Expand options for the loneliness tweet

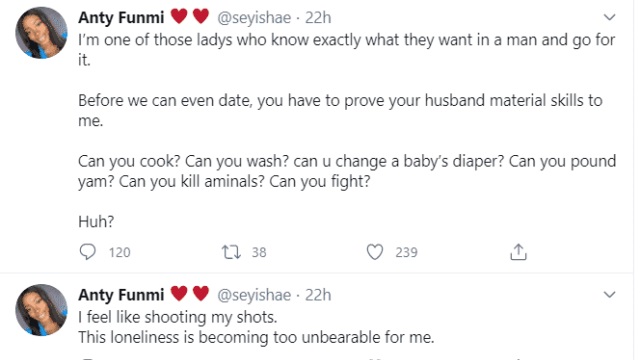[x=609, y=294]
